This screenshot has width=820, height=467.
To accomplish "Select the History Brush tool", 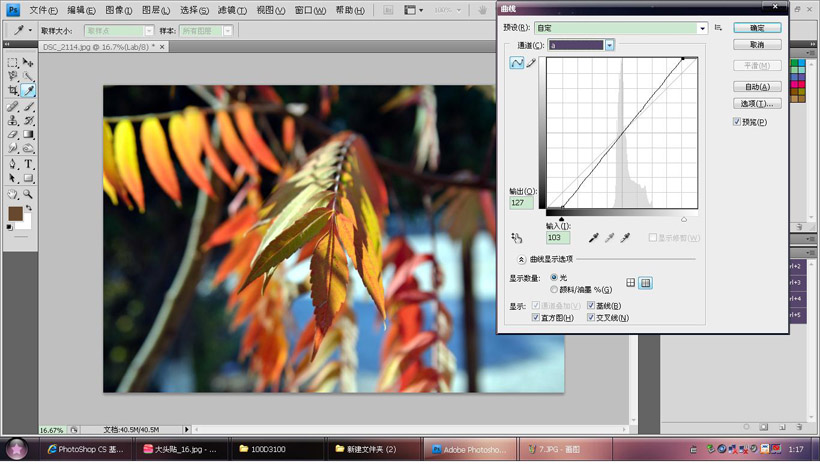I will click(x=28, y=120).
